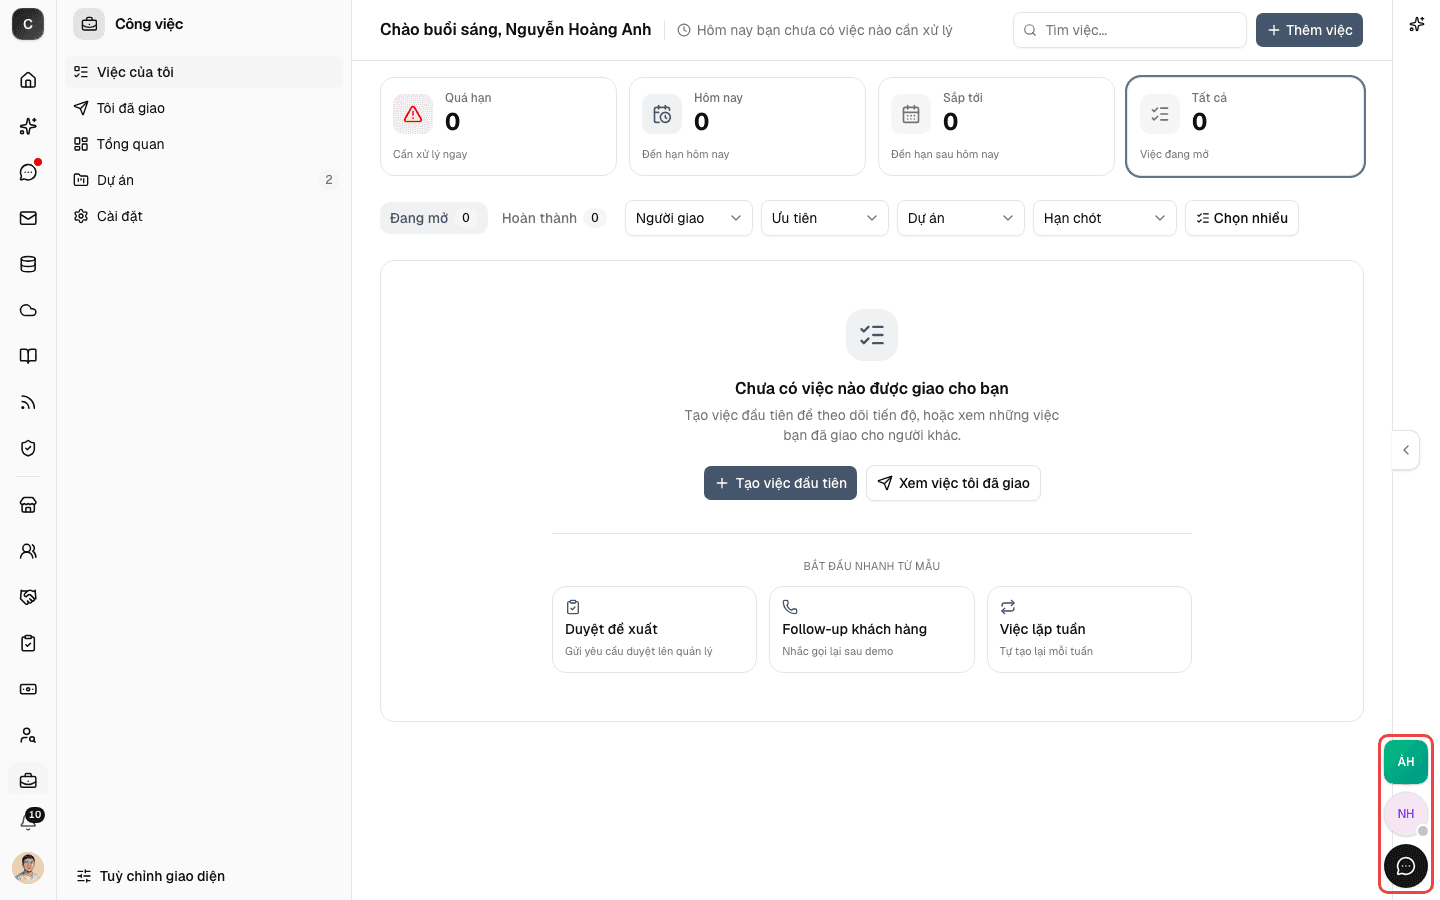Open the database icon in the left rail
The height and width of the screenshot is (900, 1440).
tap(28, 264)
